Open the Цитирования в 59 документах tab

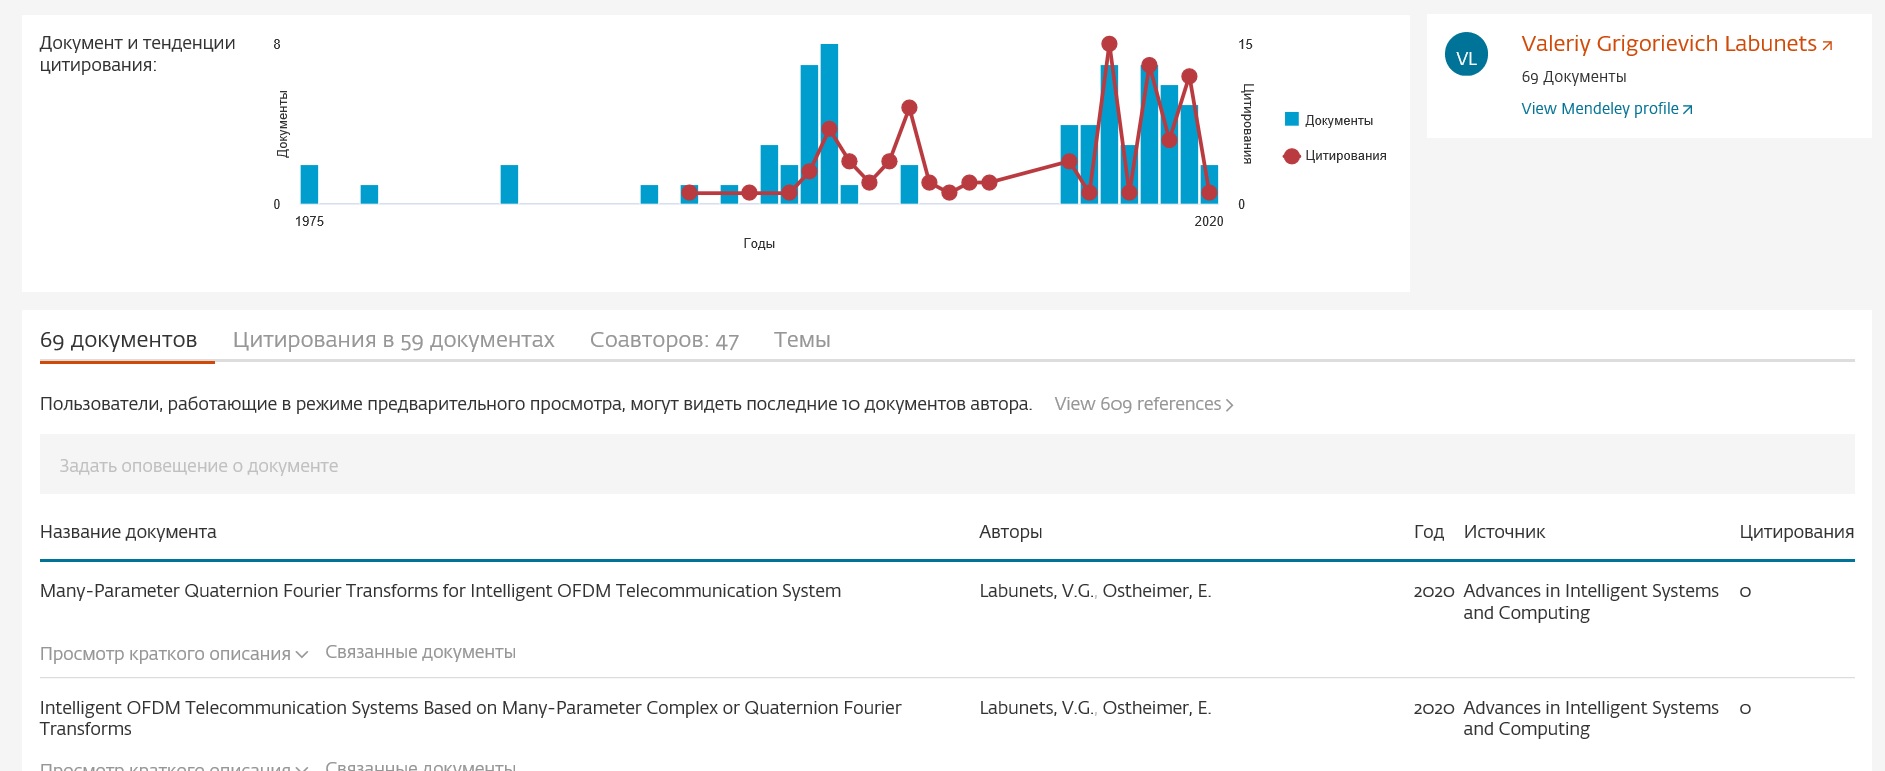point(393,340)
